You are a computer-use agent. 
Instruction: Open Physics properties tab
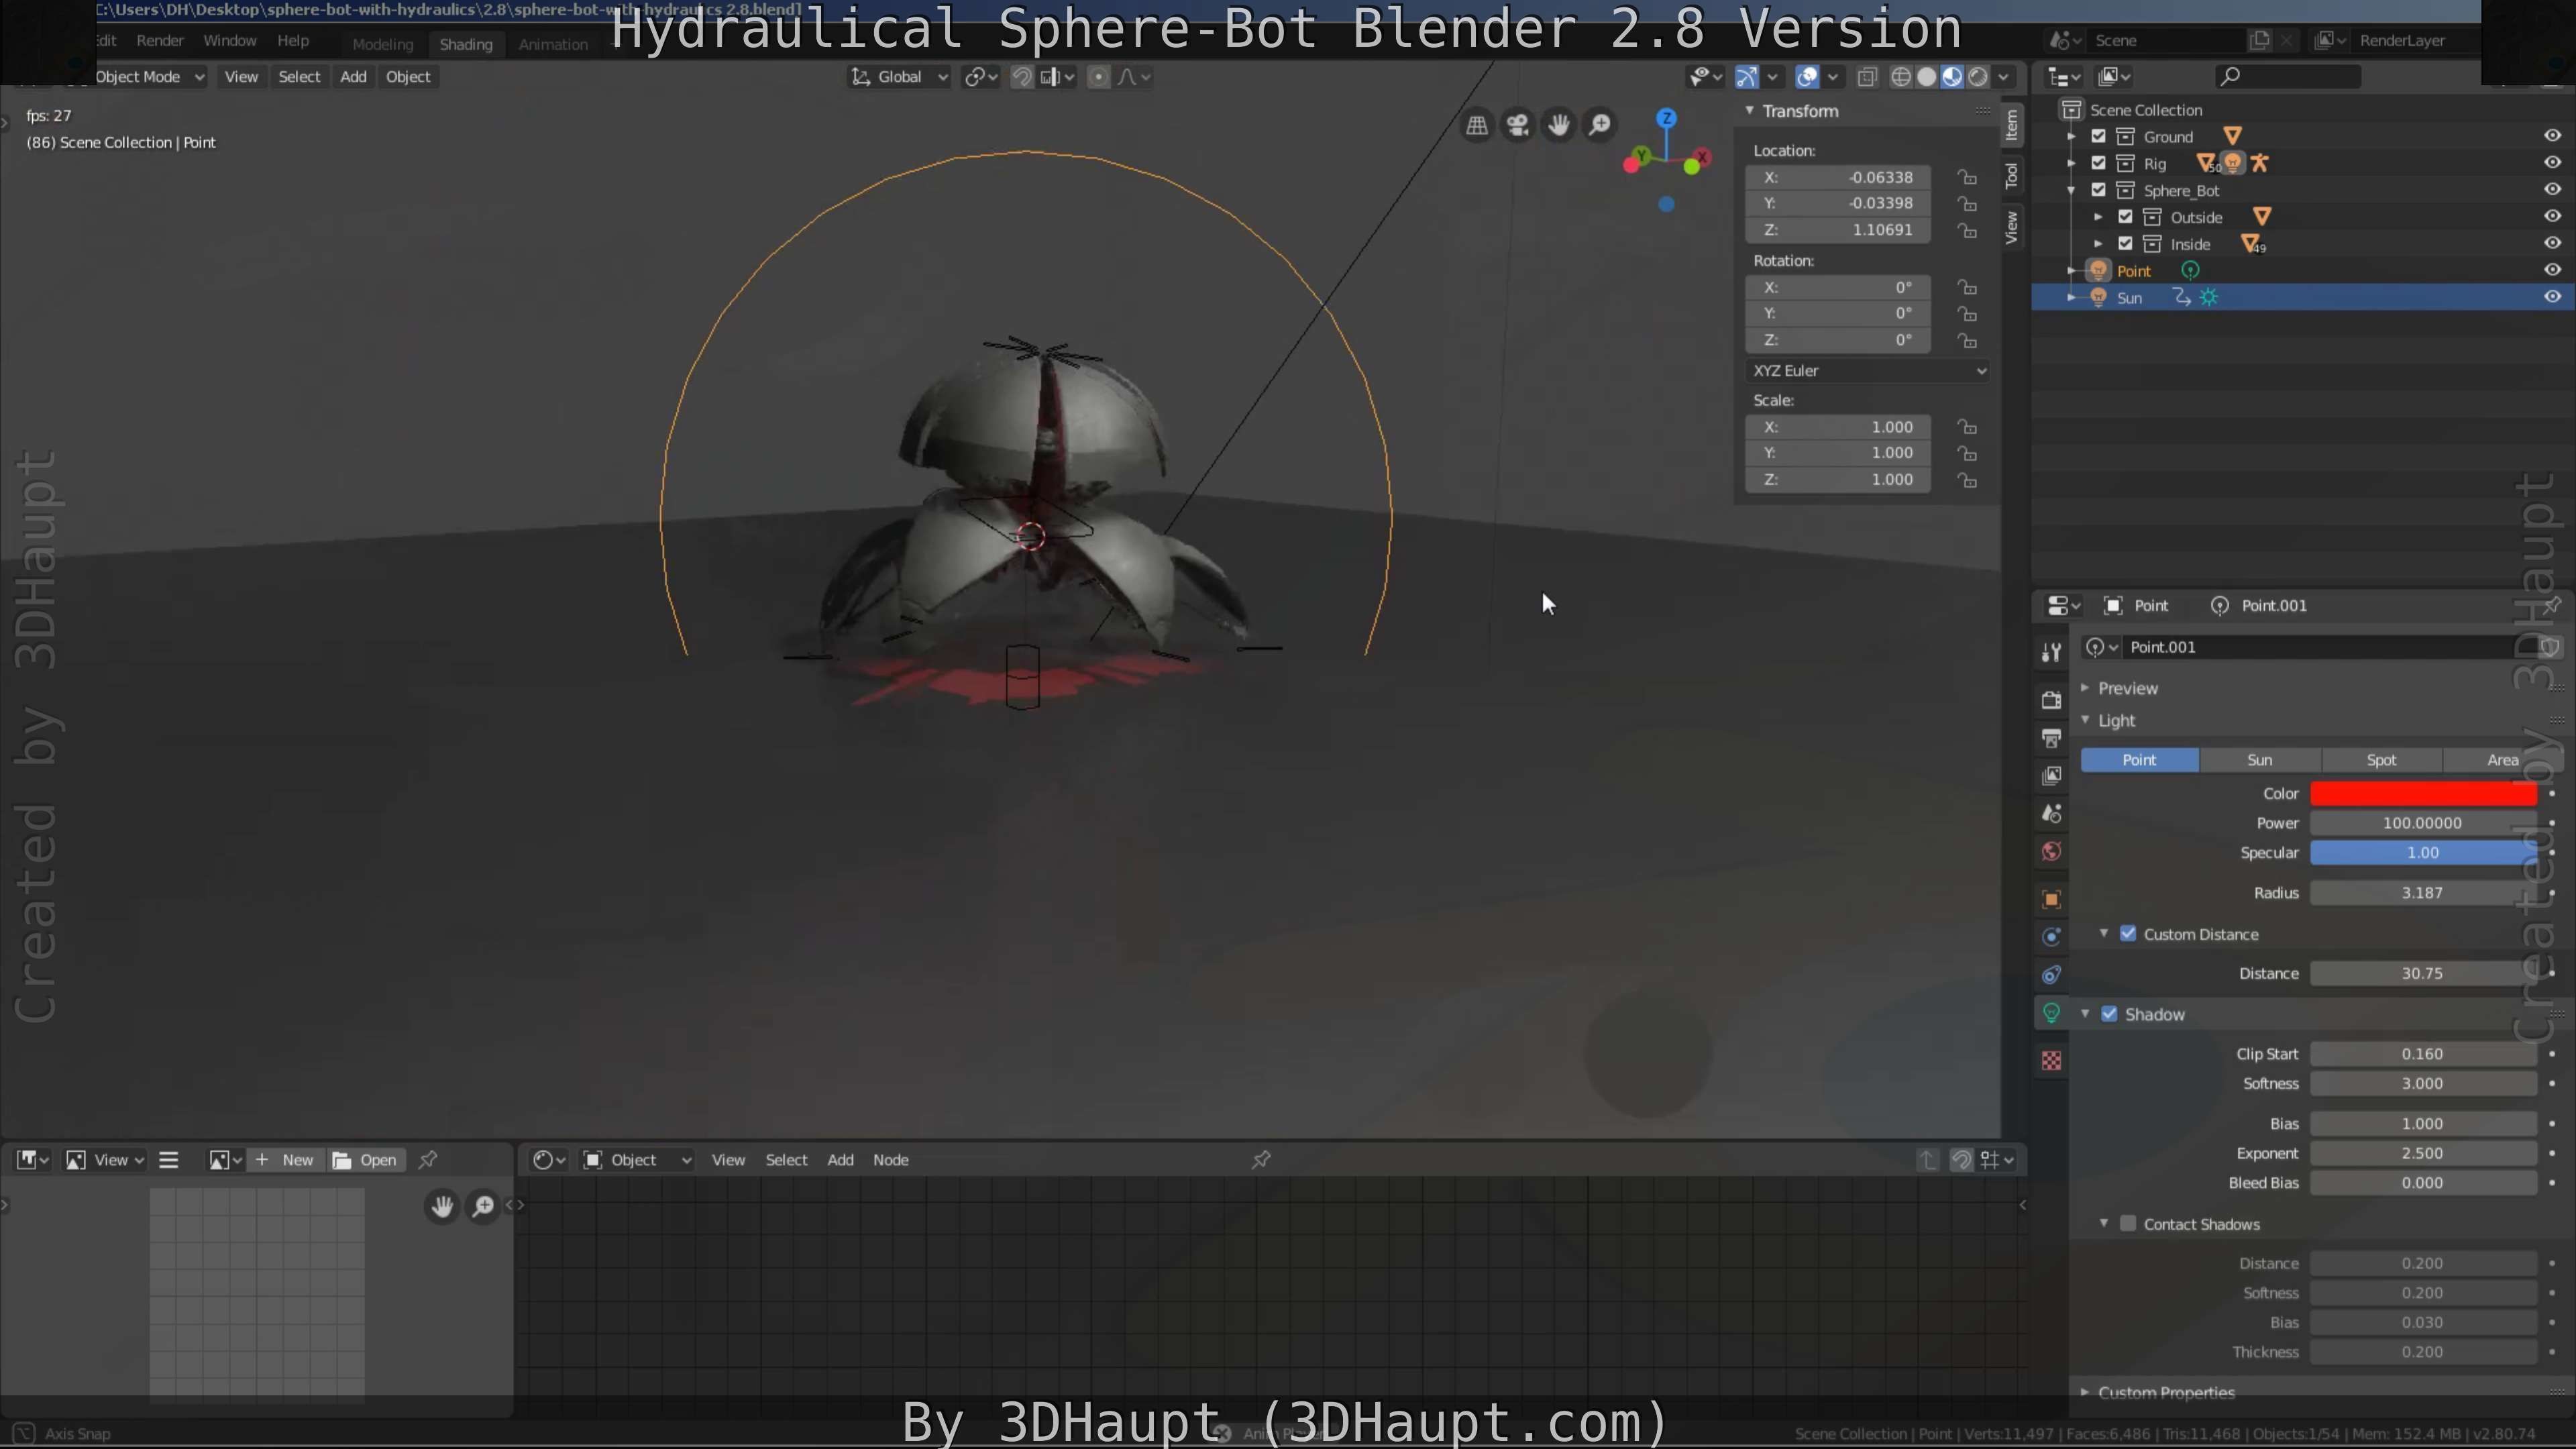[2051, 937]
